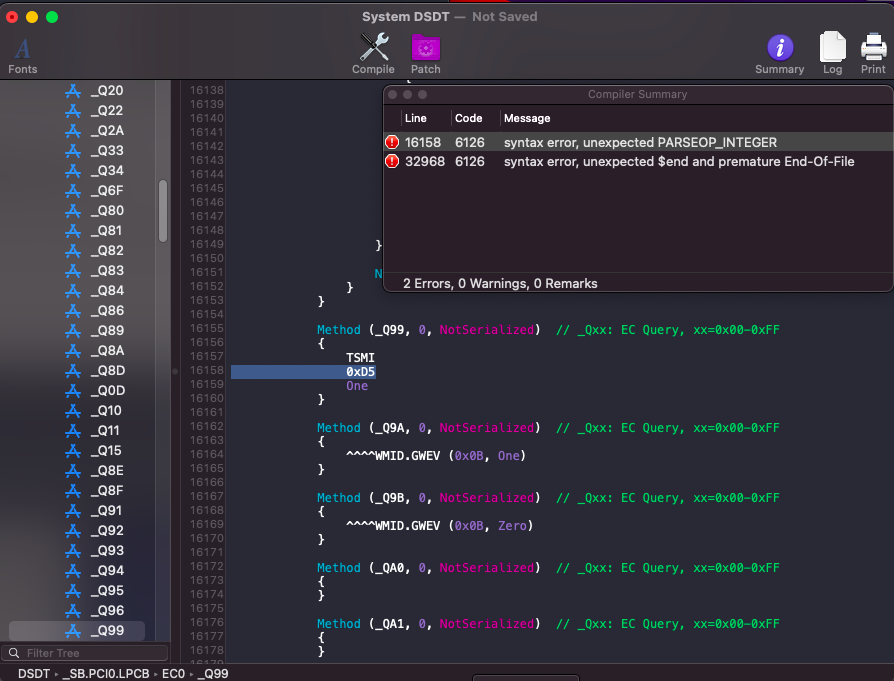This screenshot has width=894, height=681.
Task: Open the Fonts panel
Action: pos(22,52)
